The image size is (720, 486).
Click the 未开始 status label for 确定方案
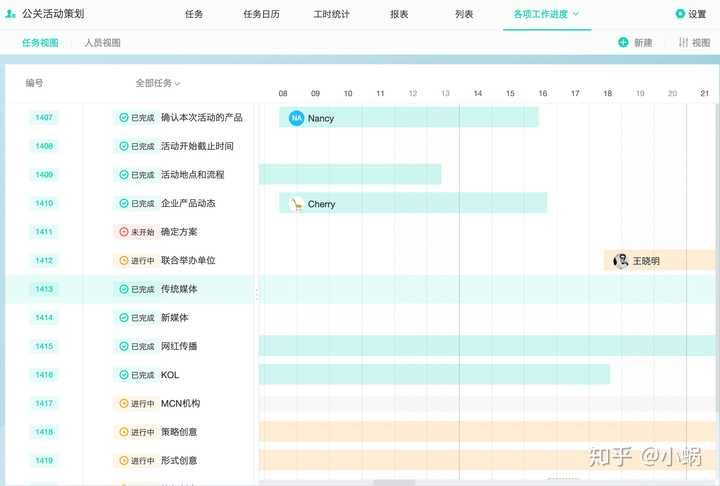coord(143,232)
